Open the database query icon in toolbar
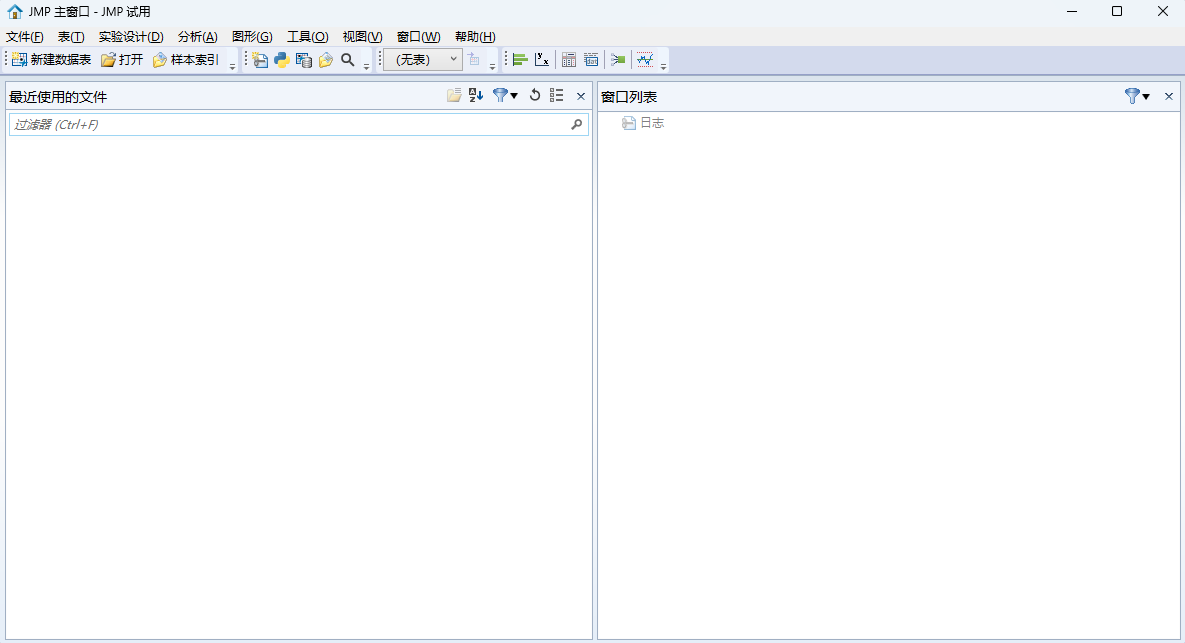The image size is (1185, 643). 304,60
